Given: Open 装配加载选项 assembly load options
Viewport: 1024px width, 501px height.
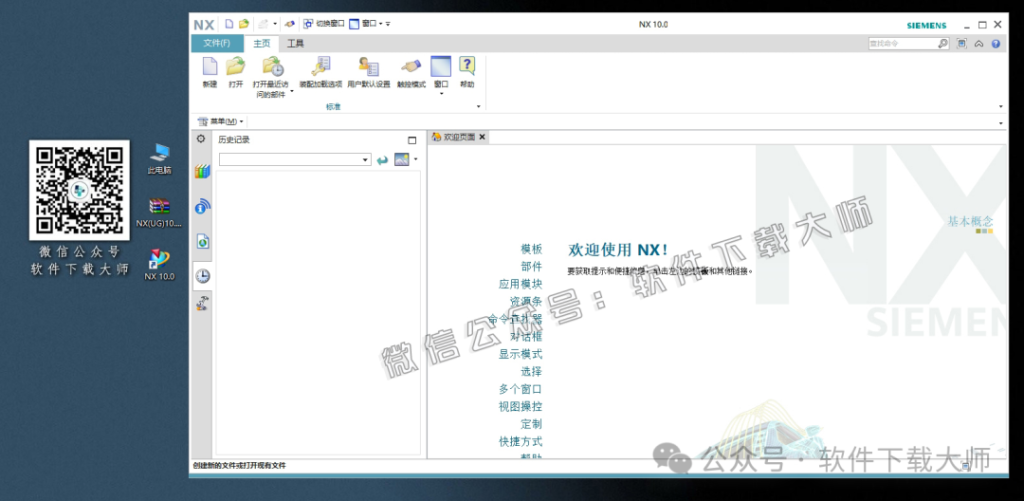Looking at the screenshot, I should coord(321,73).
